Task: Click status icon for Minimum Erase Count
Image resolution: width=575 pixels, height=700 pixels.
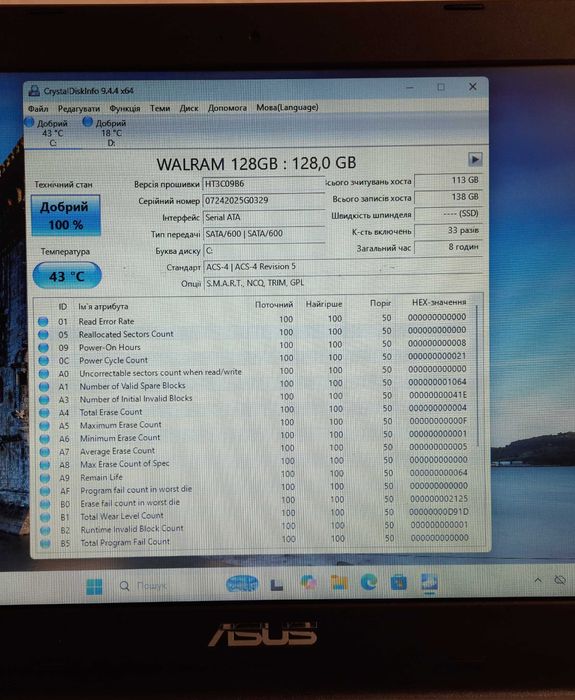Action: pos(45,439)
